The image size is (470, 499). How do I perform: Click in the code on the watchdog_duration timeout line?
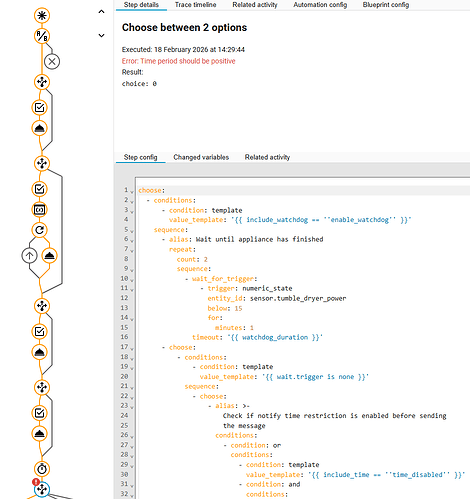point(257,337)
